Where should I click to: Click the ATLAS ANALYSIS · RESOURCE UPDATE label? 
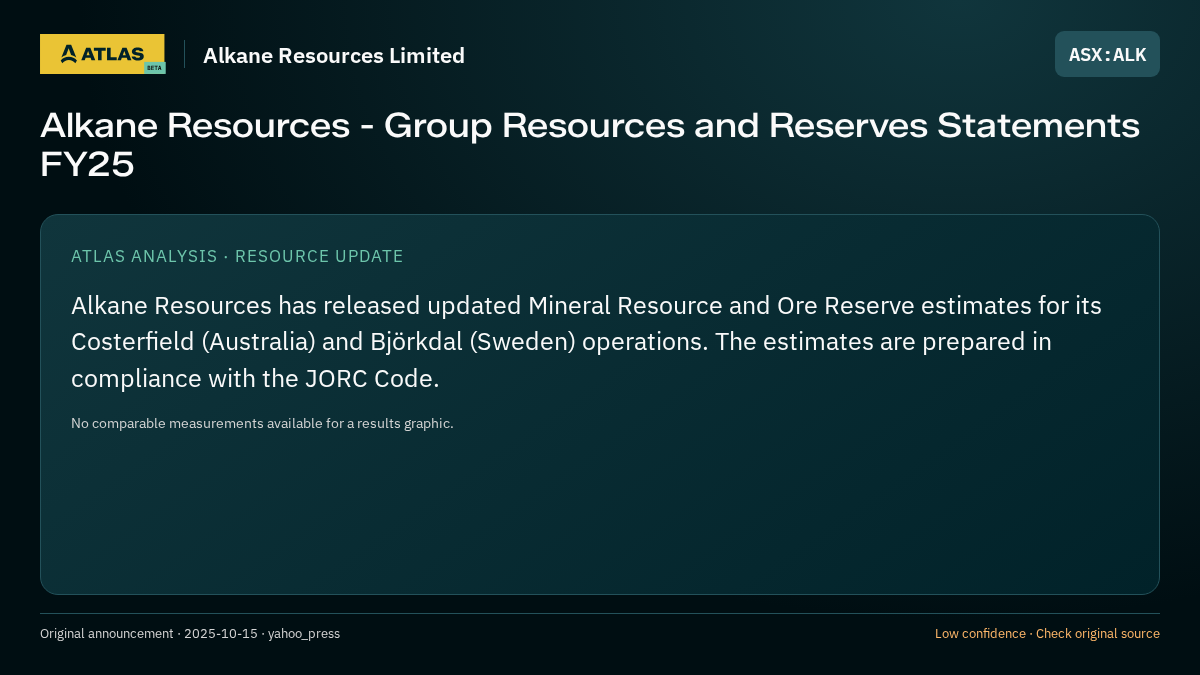click(237, 256)
